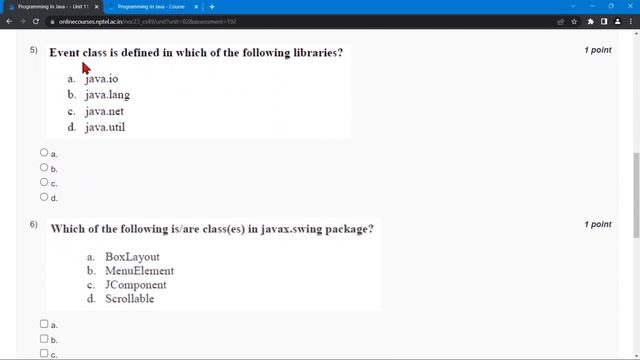Share this page icon

(560, 22)
